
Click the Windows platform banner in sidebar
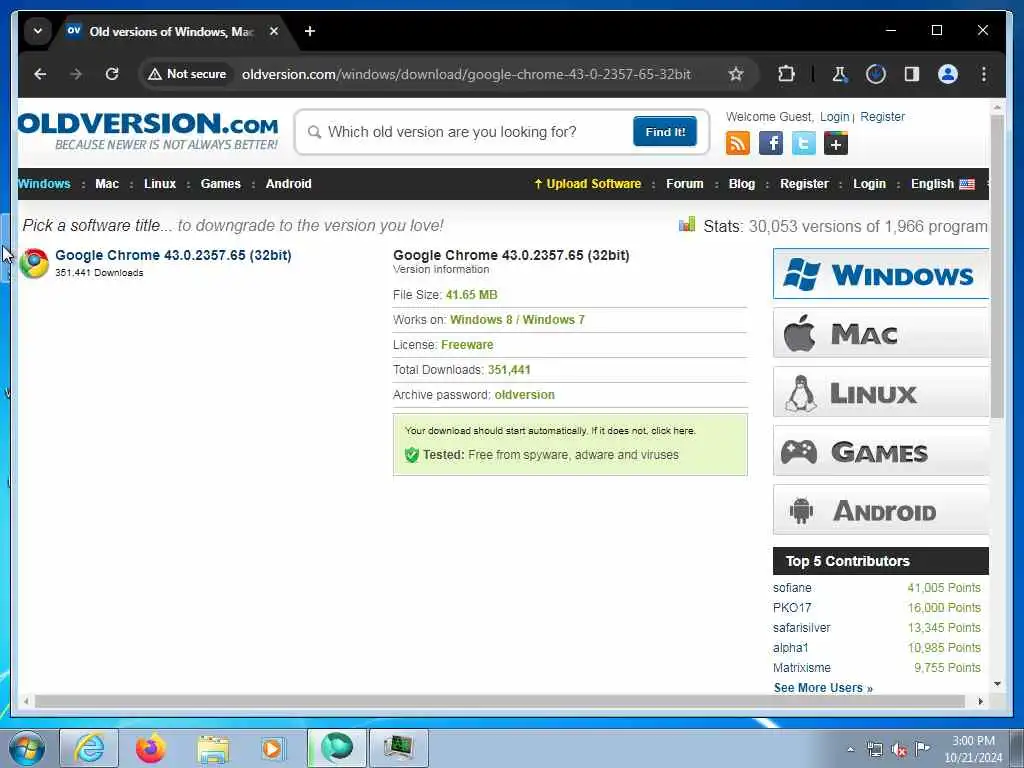tap(881, 274)
